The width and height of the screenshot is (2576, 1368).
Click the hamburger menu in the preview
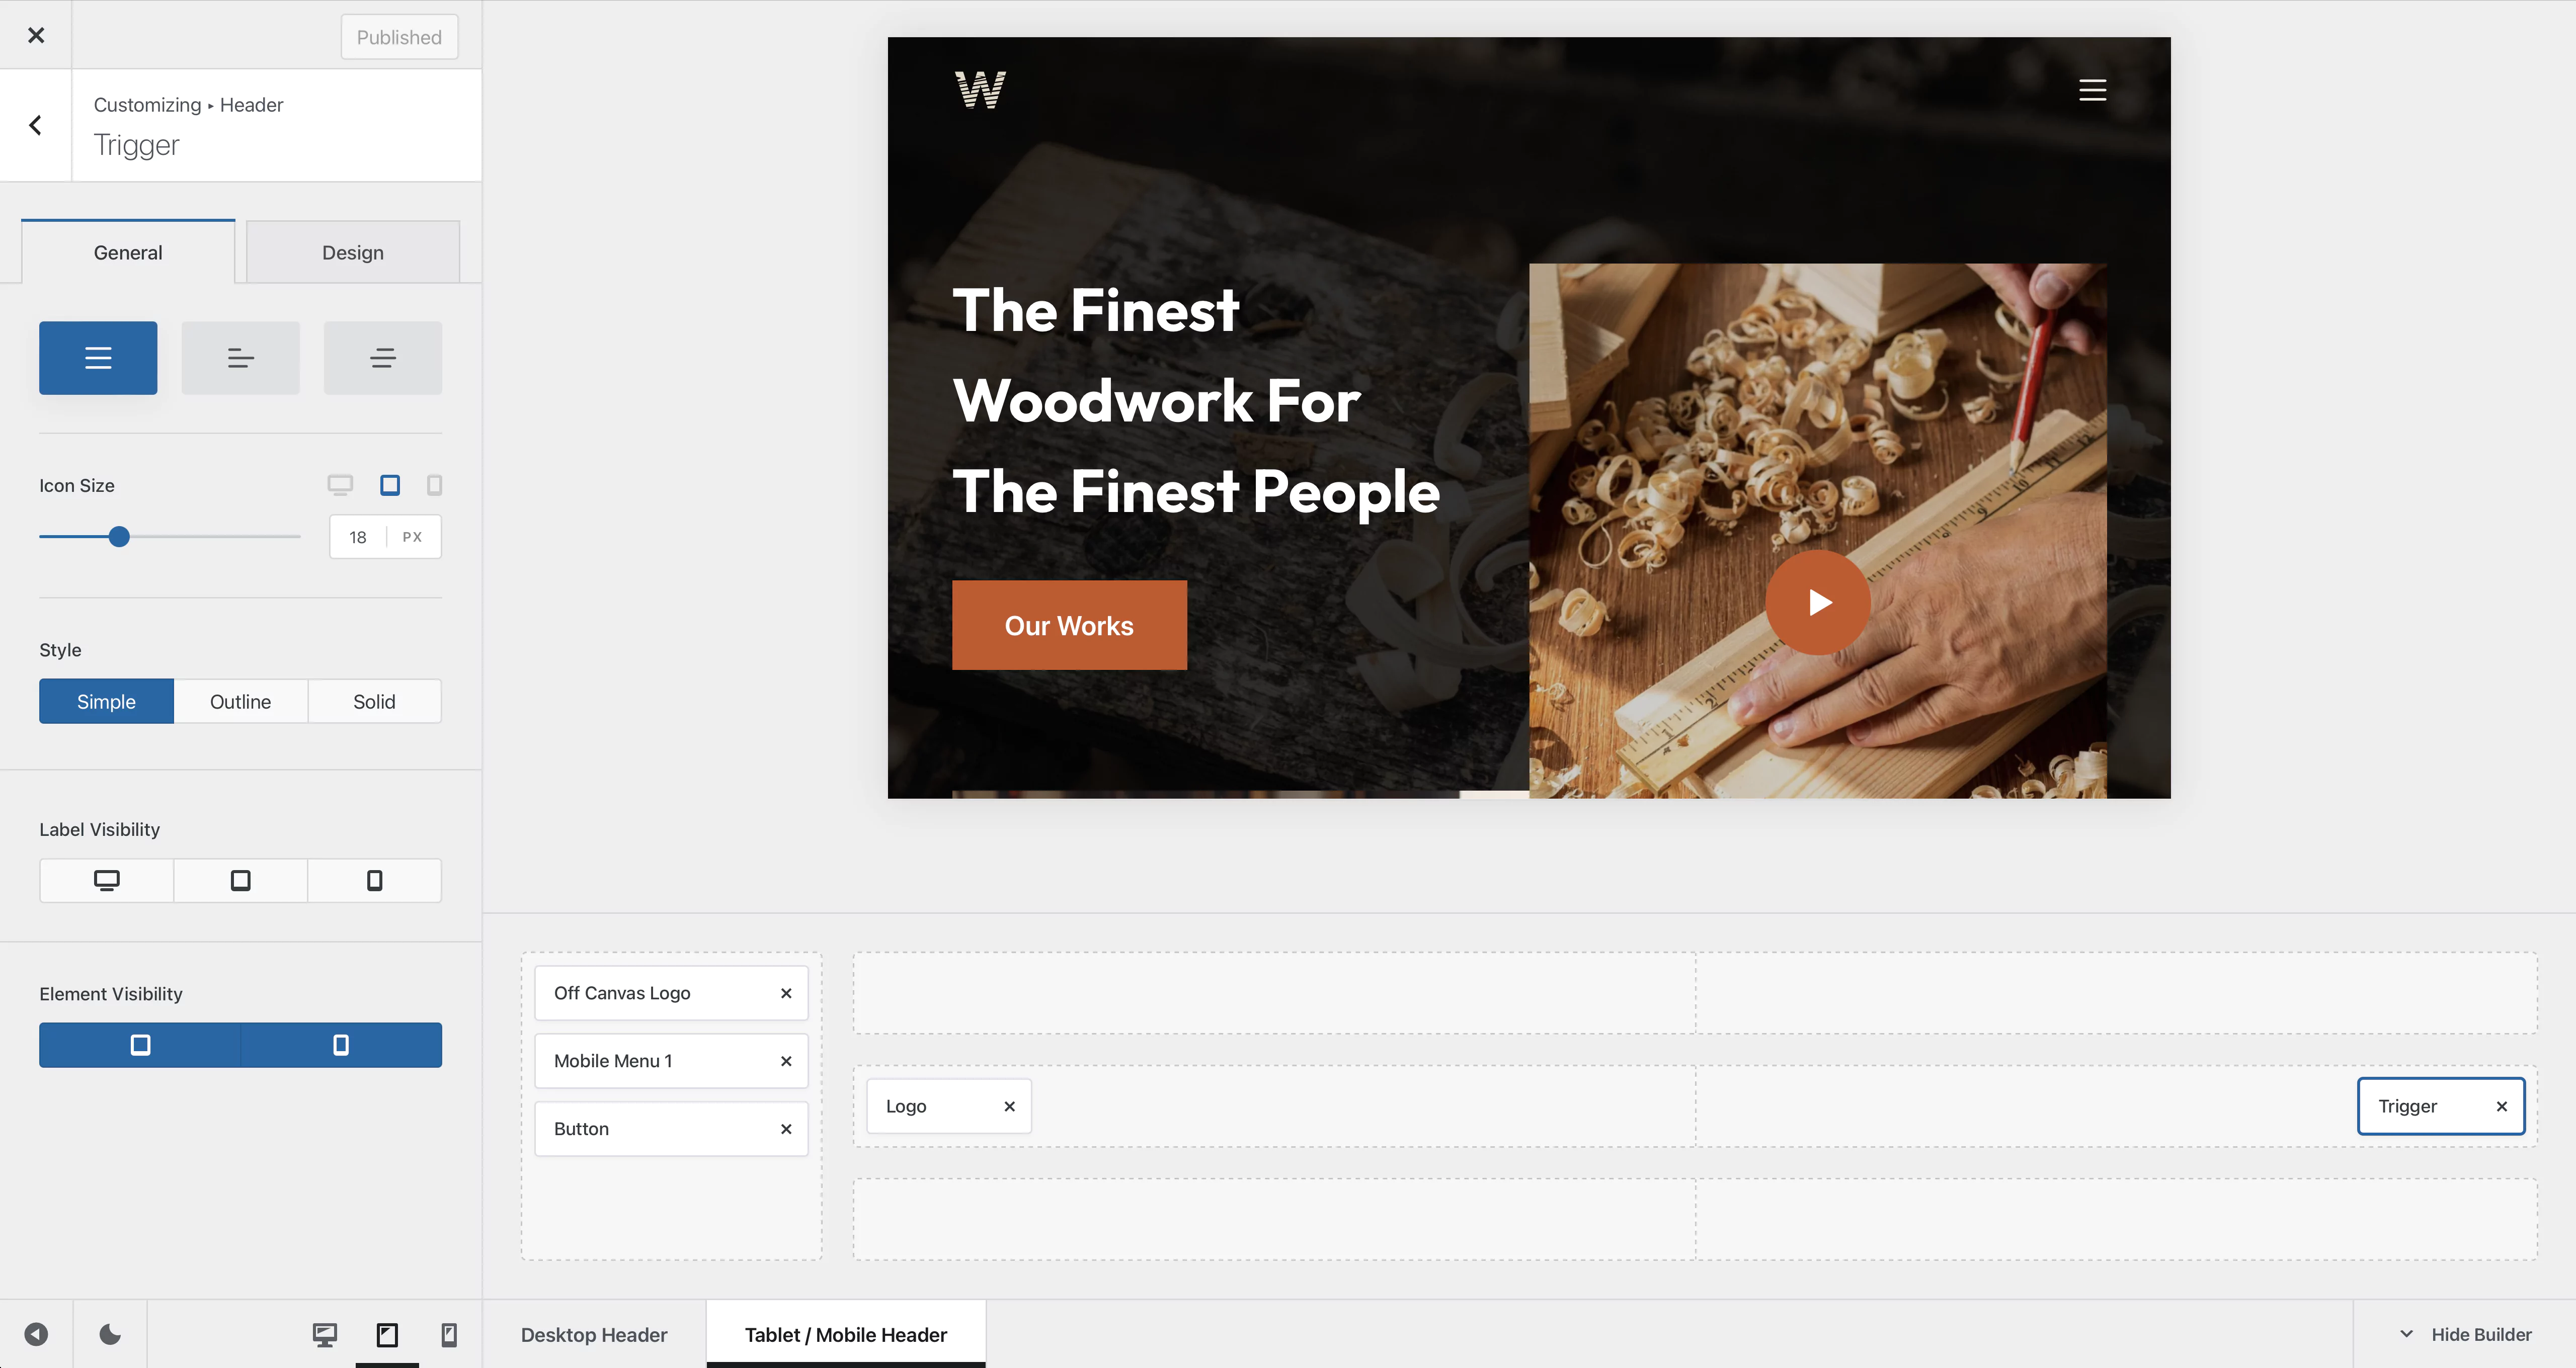tap(2092, 90)
